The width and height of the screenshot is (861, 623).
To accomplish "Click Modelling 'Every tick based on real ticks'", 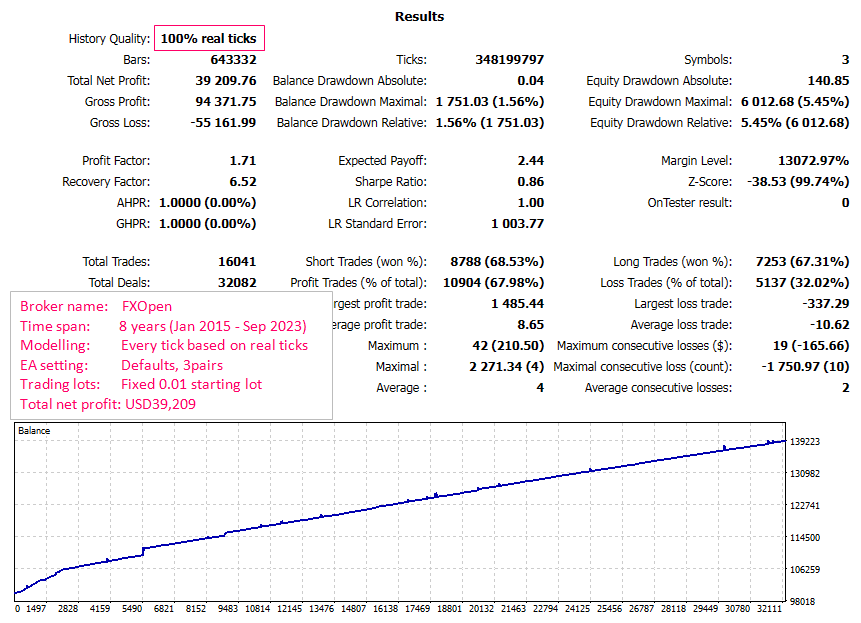I will tap(214, 345).
